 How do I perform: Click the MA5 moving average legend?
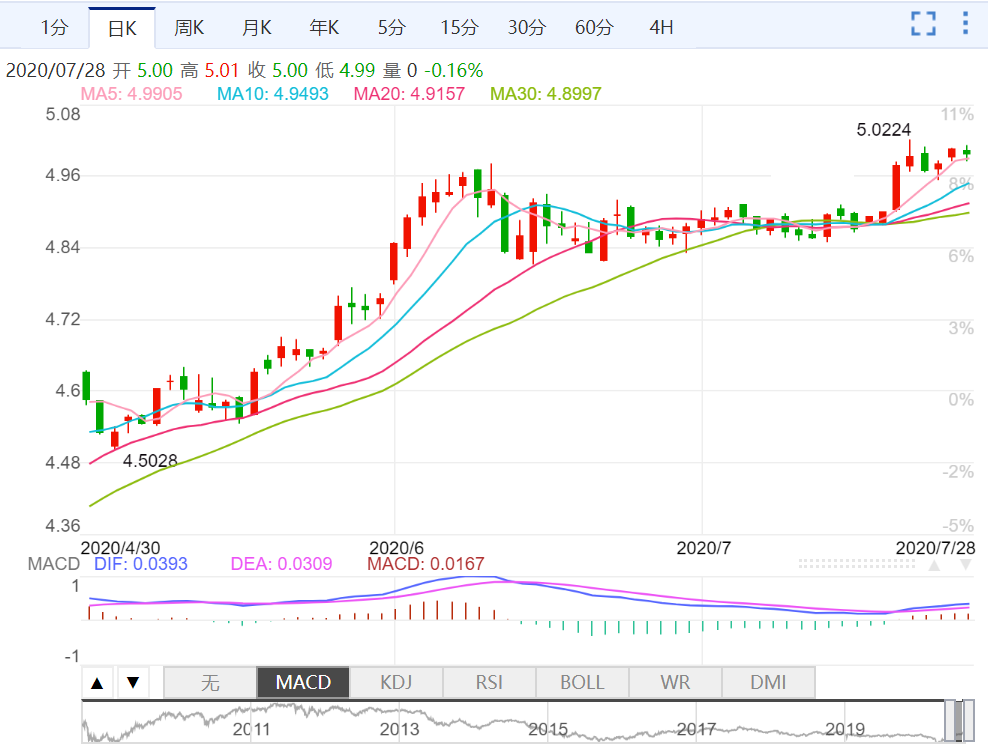coord(131,94)
